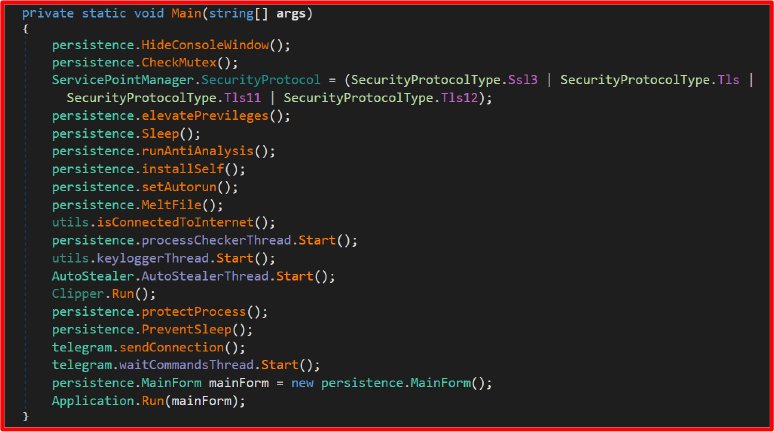Screen dimensions: 774x432
Task: Select the runAntiAnalysis method
Action: click(197, 151)
